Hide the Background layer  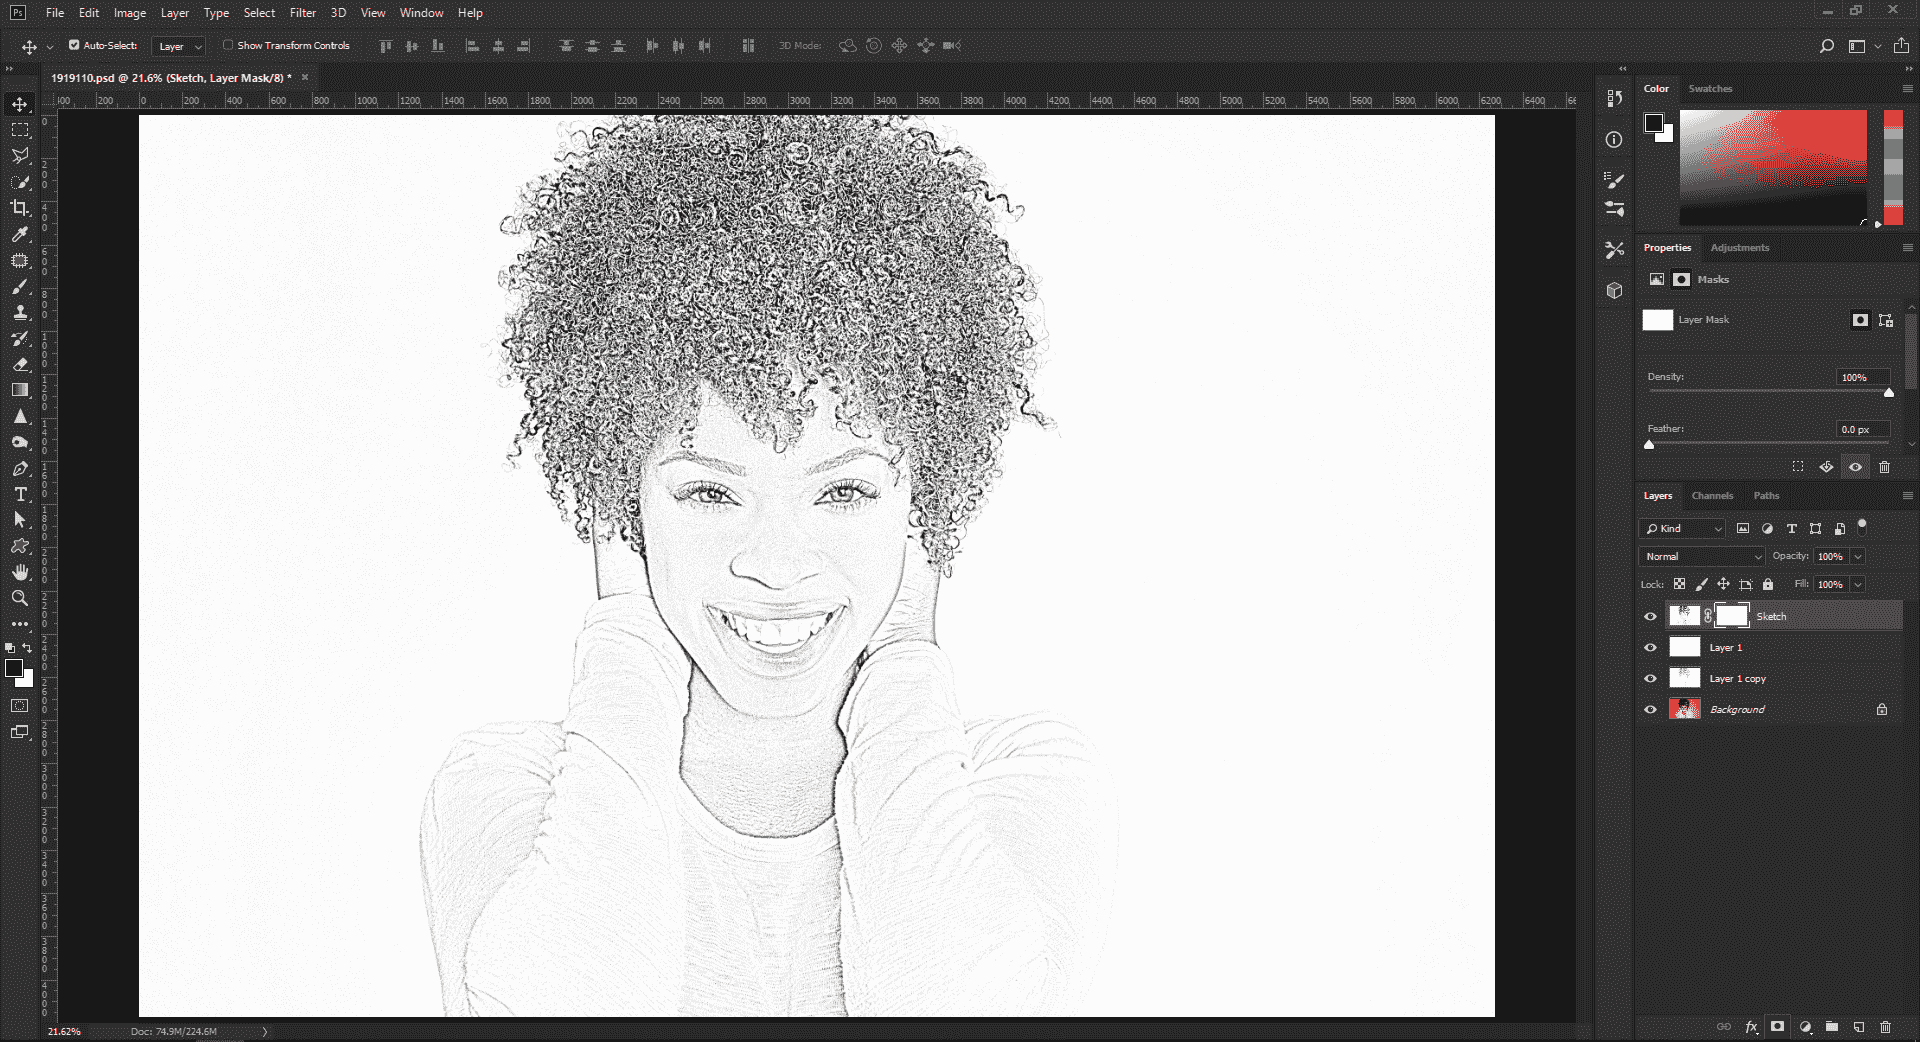1651,710
